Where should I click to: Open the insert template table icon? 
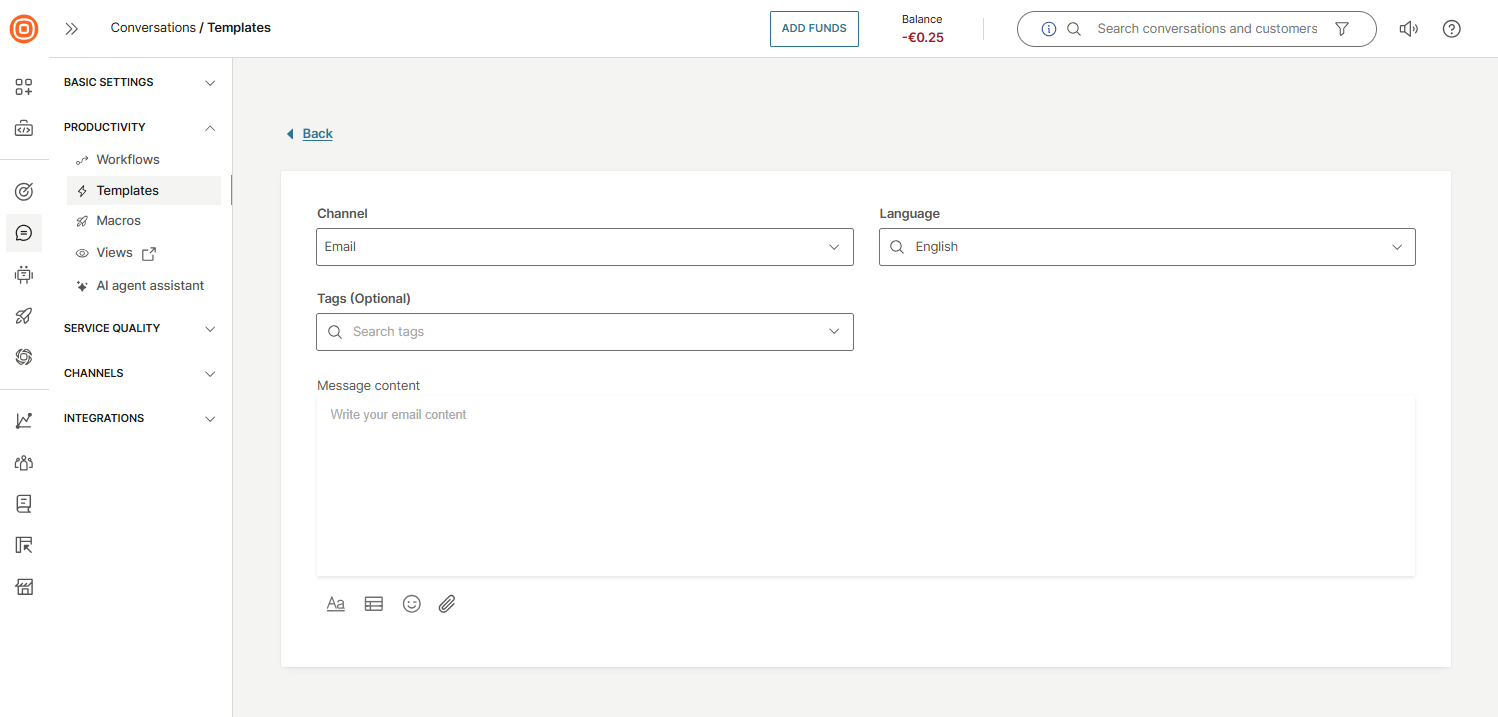[374, 604]
